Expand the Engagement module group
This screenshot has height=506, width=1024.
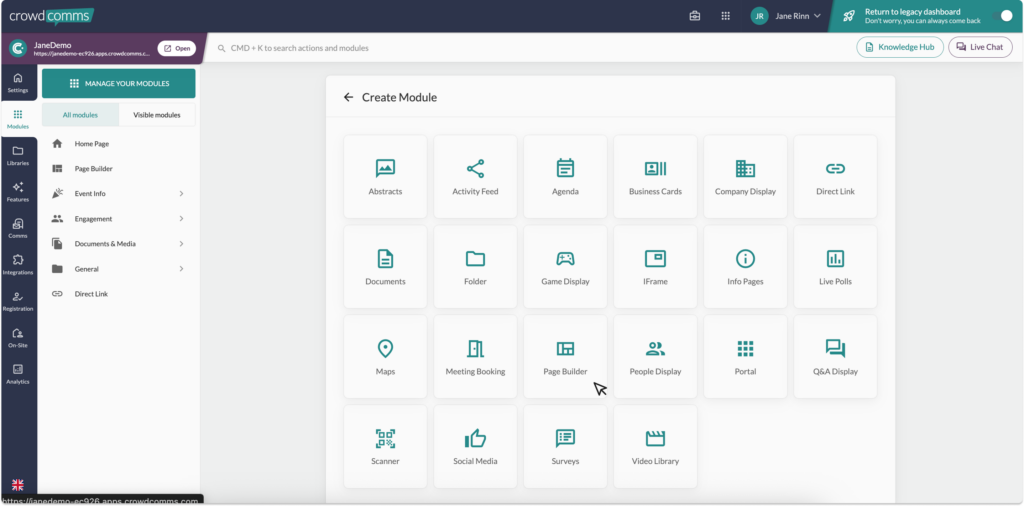[119, 219]
